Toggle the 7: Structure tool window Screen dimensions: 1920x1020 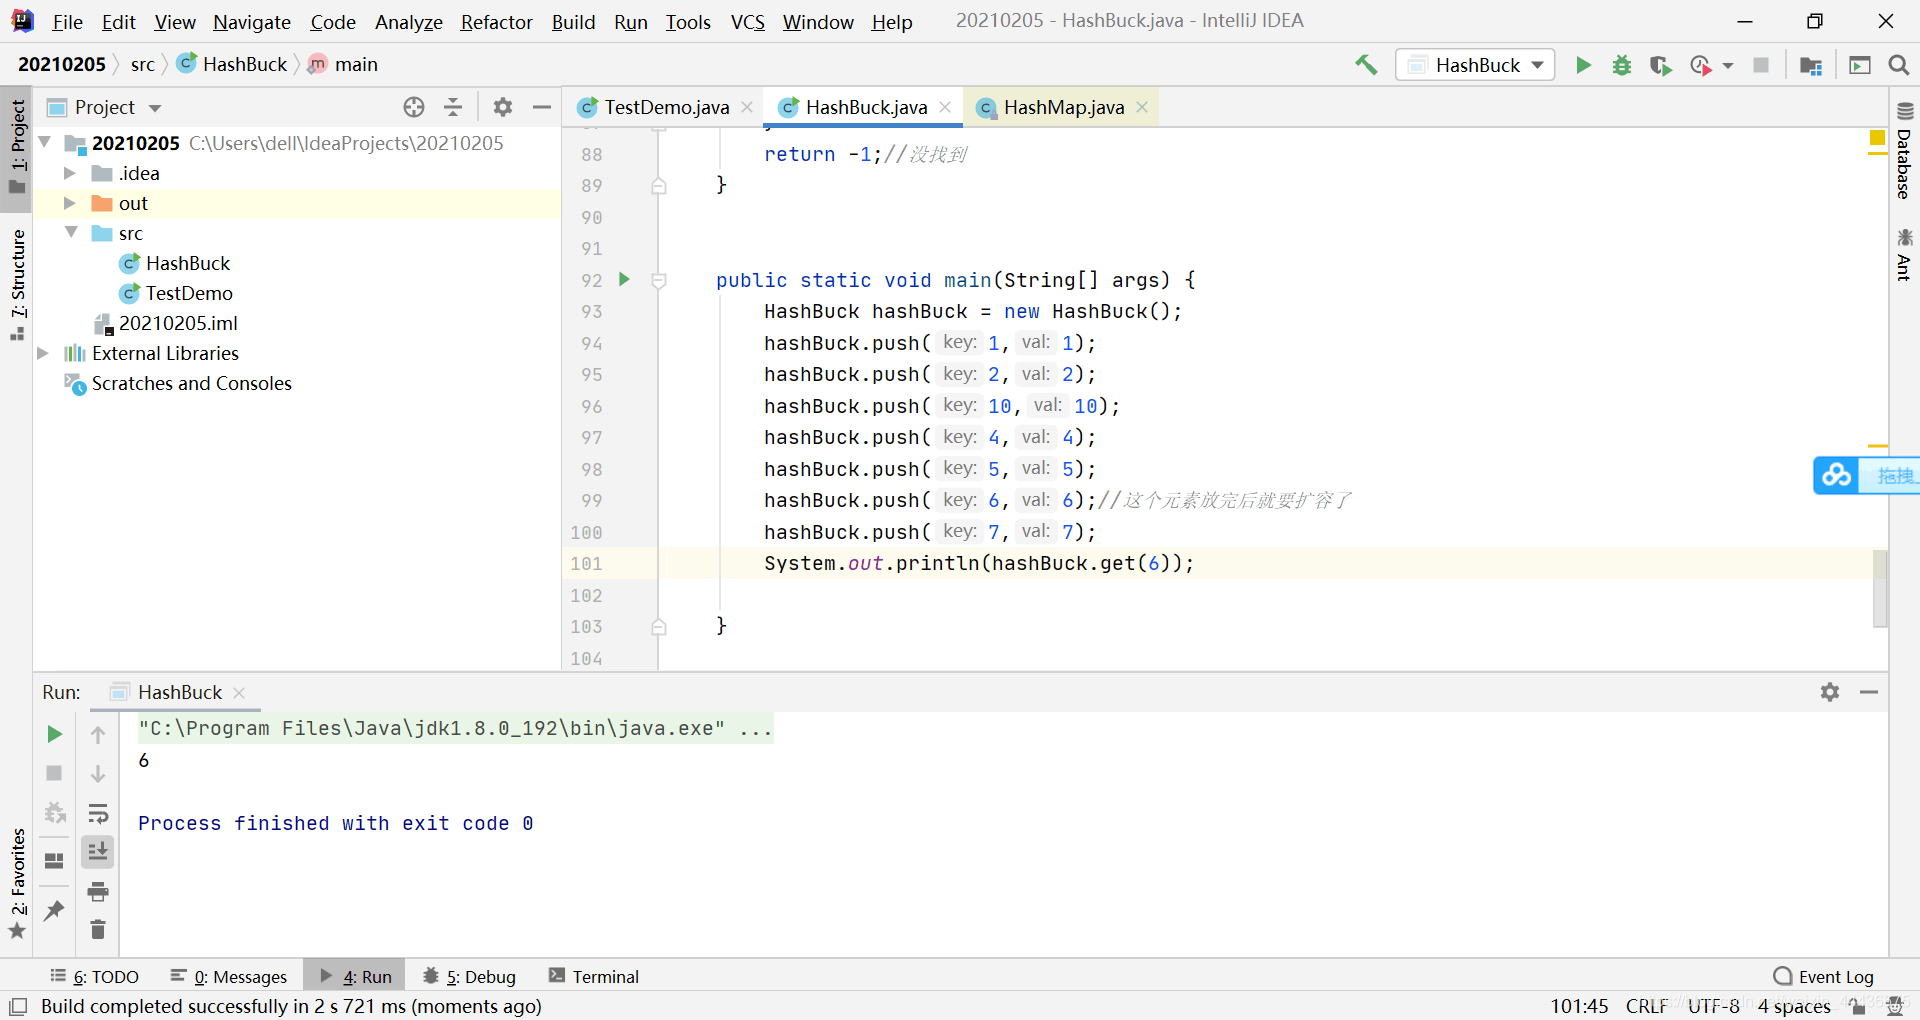(17, 284)
